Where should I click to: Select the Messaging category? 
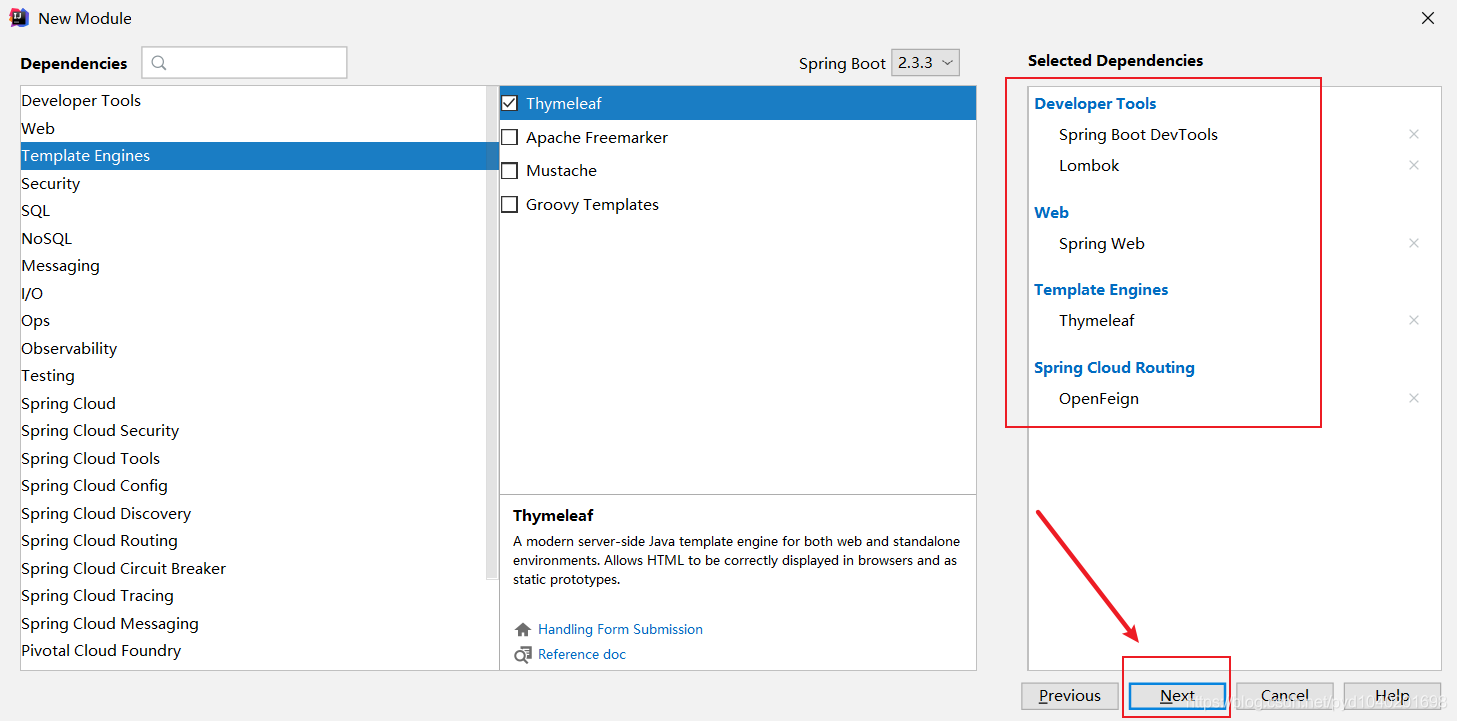(253, 266)
